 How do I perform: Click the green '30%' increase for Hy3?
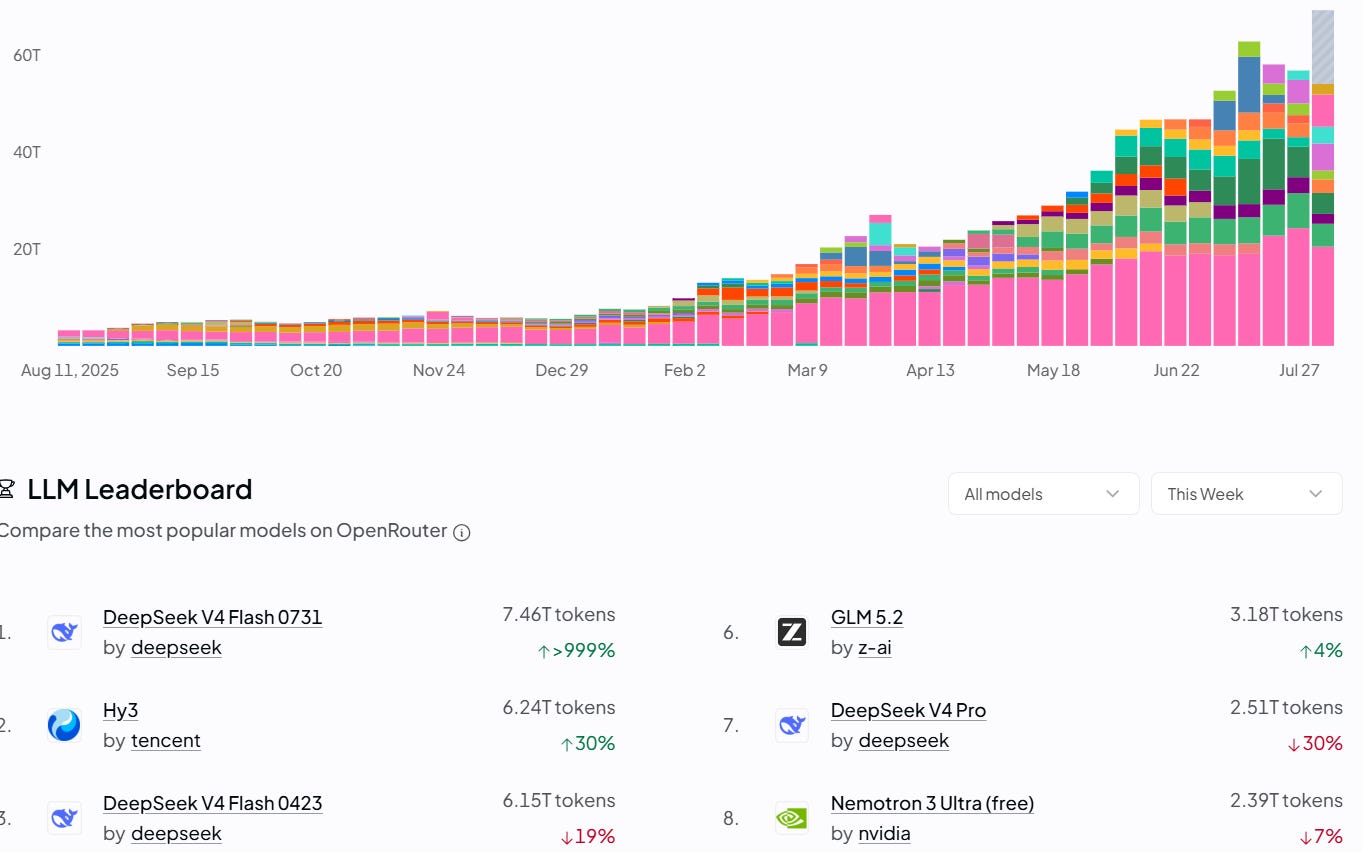[588, 744]
